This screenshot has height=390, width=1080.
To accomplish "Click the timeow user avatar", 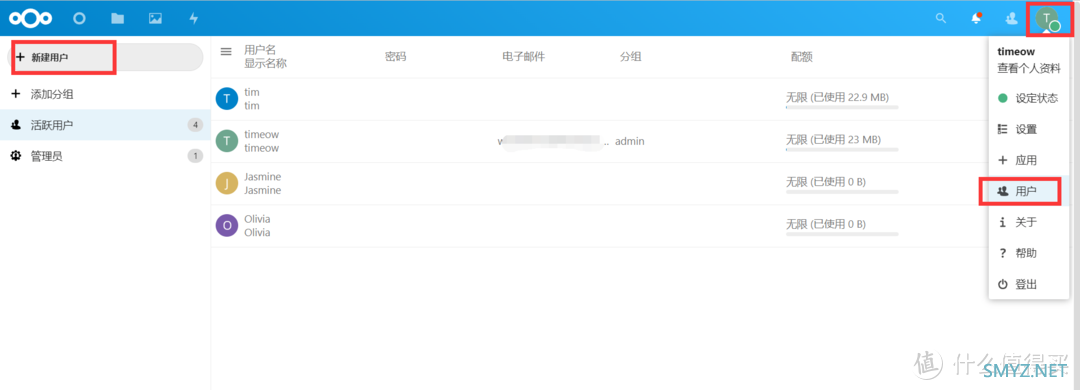I will pyautogui.click(x=227, y=141).
